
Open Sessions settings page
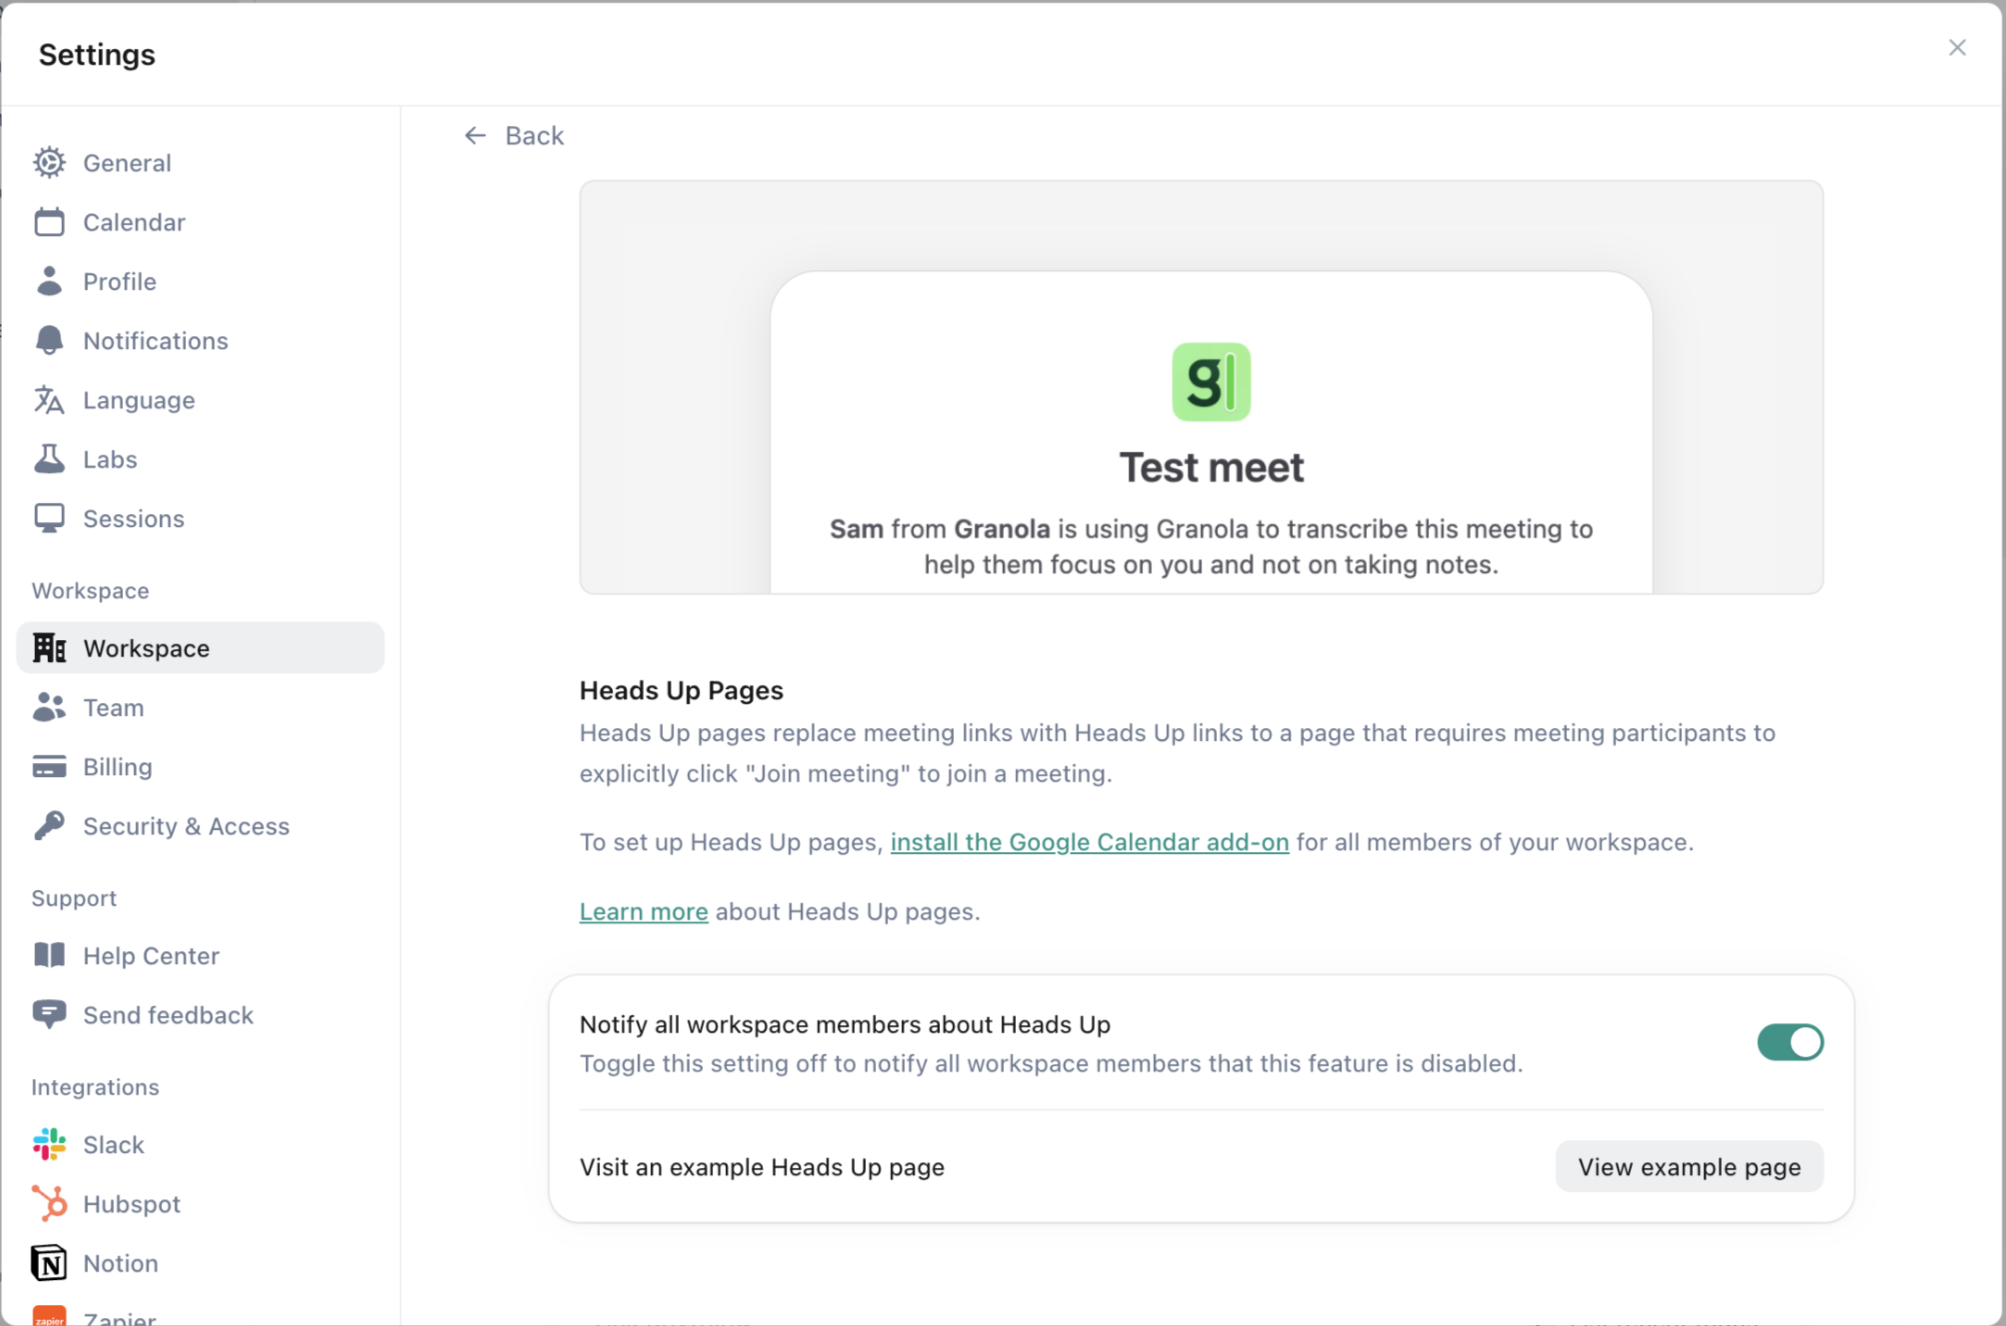[x=133, y=518]
